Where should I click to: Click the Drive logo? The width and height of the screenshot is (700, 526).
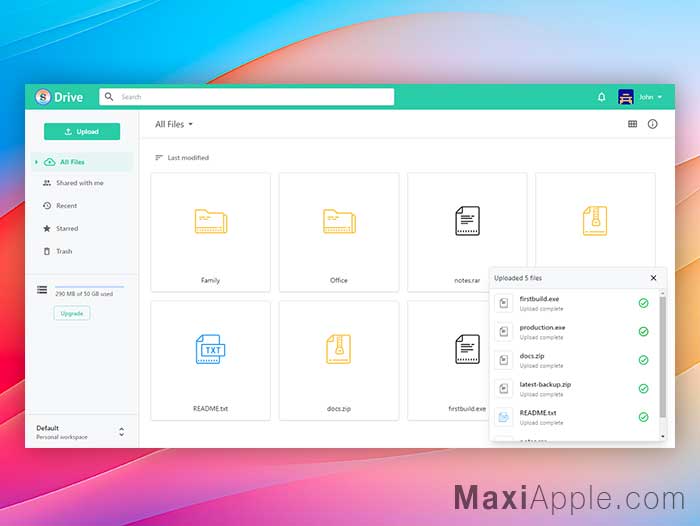(x=60, y=97)
